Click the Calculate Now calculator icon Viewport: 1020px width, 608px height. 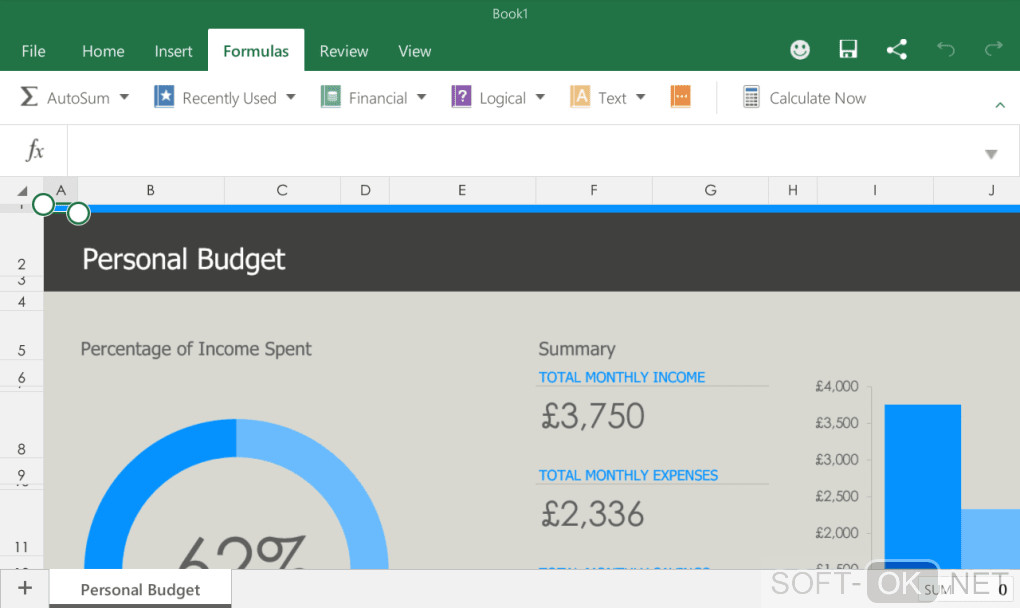coord(751,97)
